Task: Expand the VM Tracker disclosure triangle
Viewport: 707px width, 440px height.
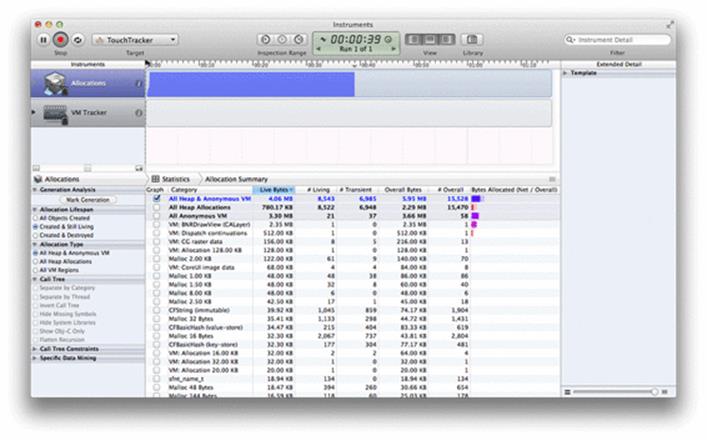Action: (x=34, y=112)
